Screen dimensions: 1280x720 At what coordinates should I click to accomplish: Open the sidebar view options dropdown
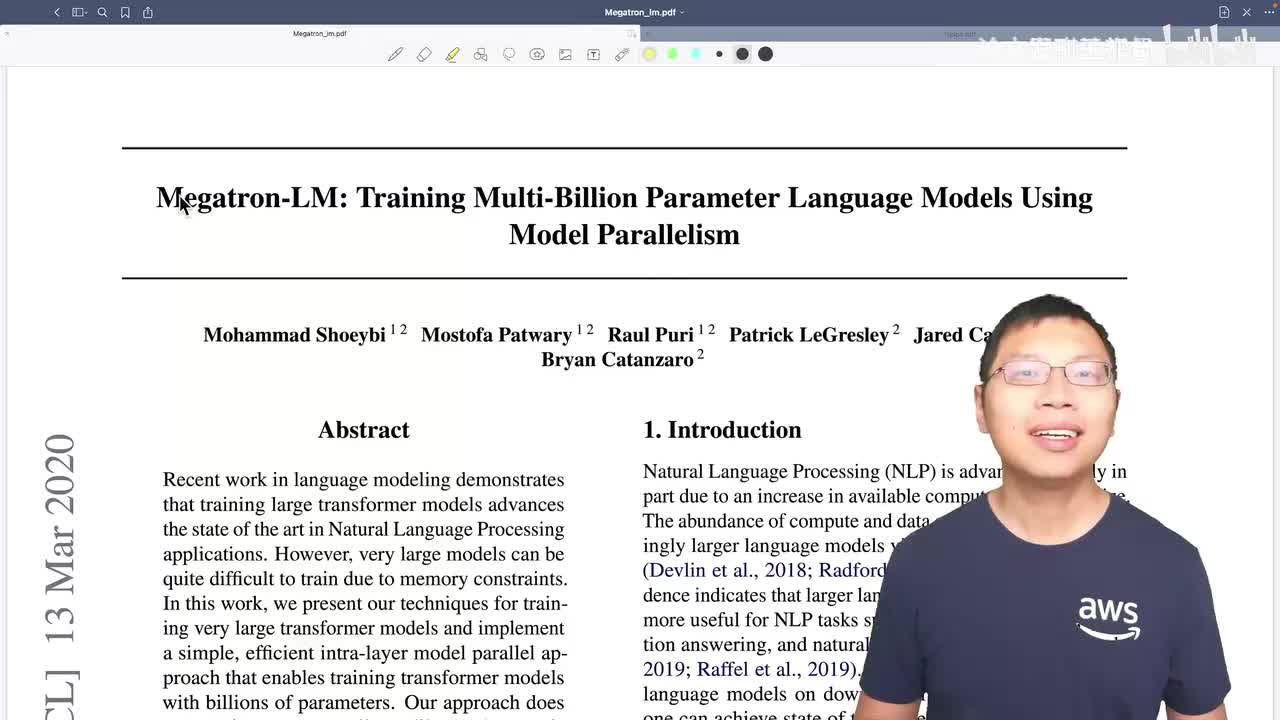pos(79,12)
